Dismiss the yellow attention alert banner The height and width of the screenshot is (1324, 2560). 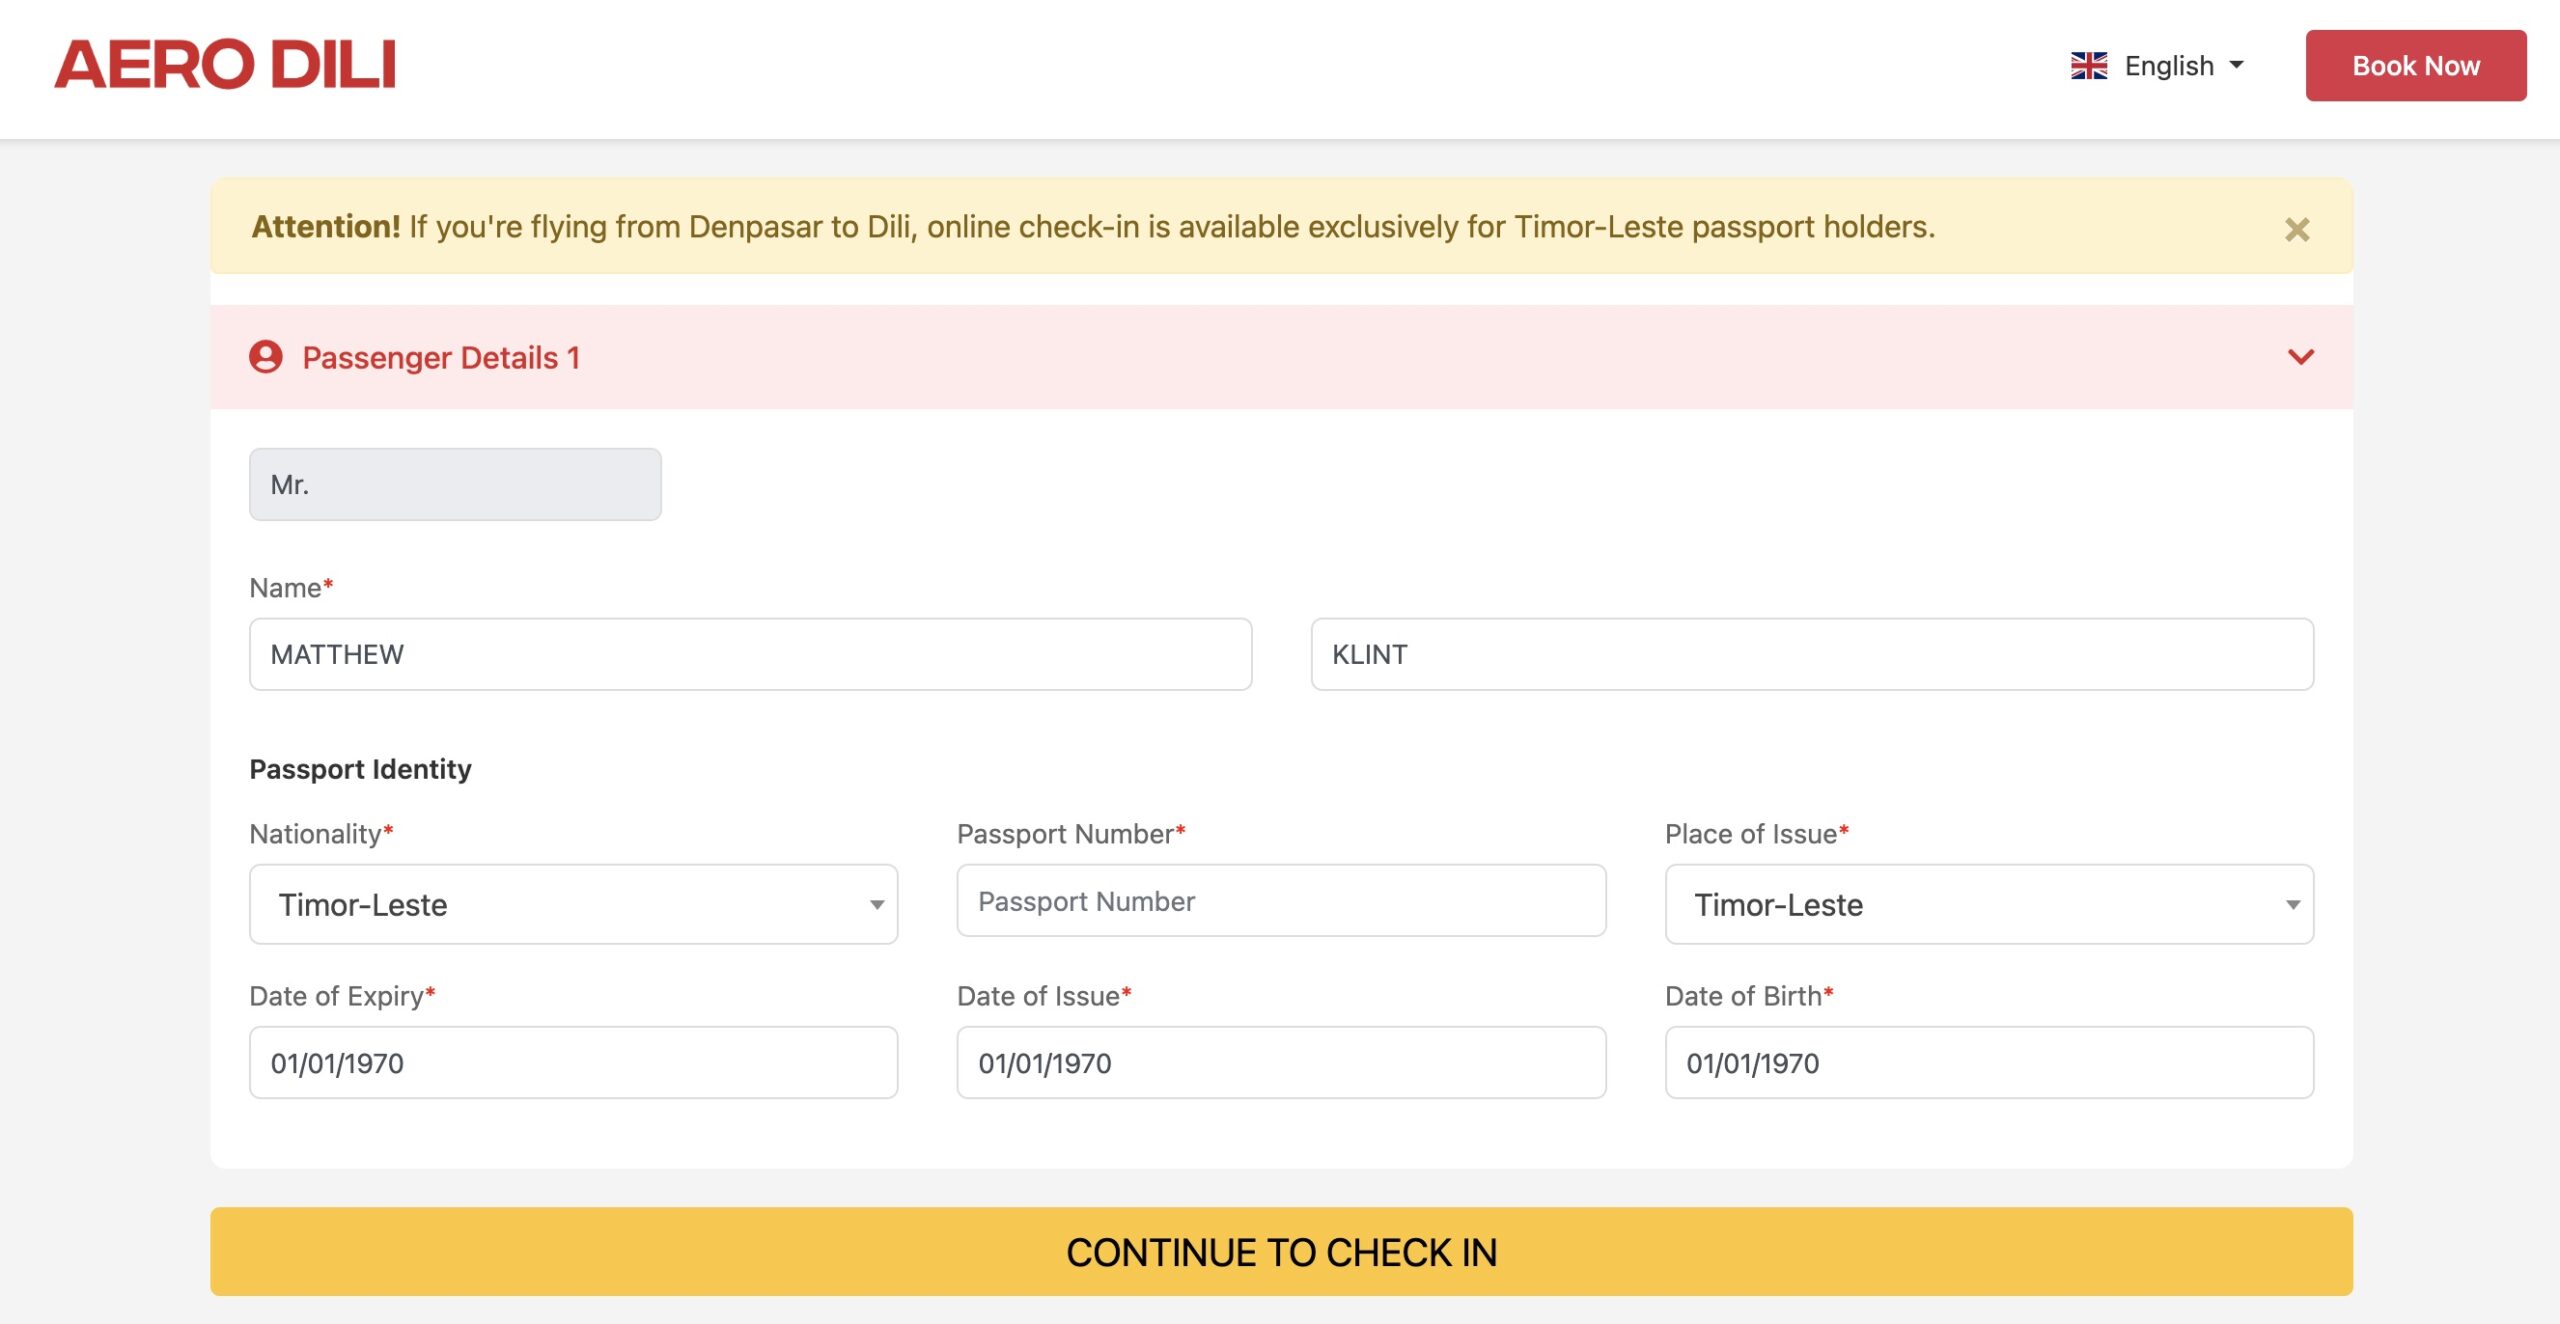click(2296, 230)
